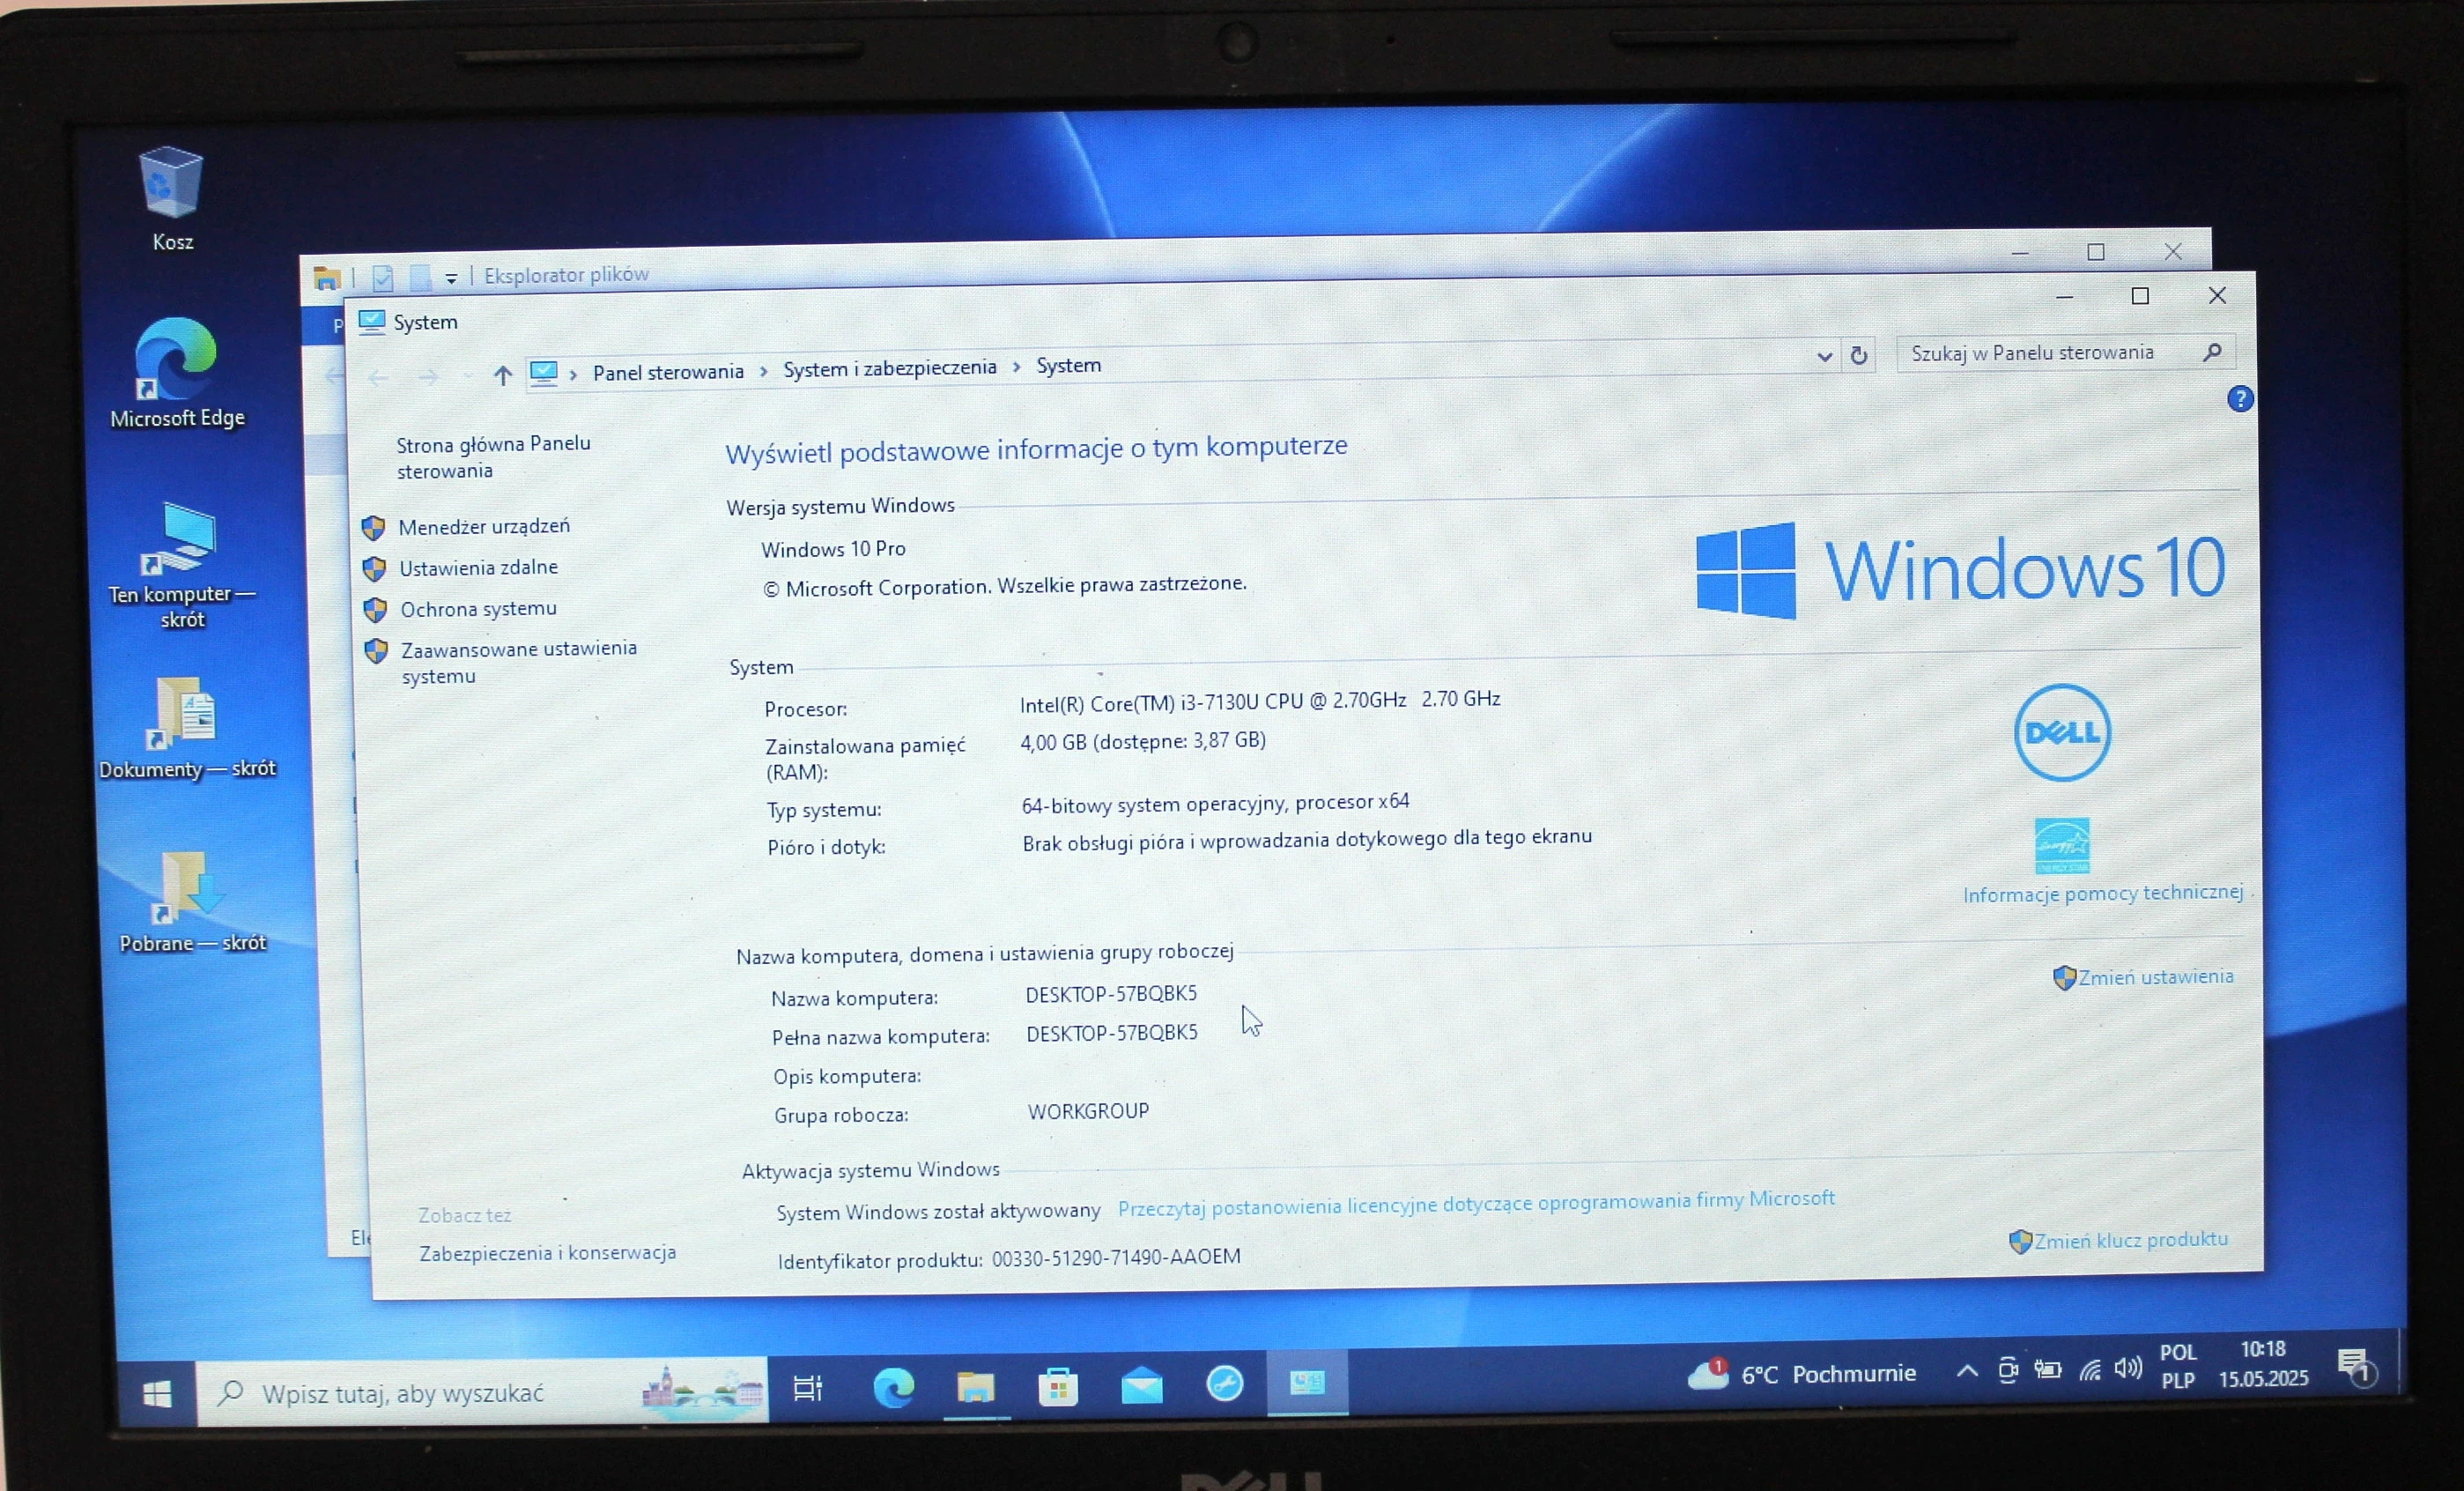
Task: Open the clock showing 10:18
Action: (2263, 1364)
